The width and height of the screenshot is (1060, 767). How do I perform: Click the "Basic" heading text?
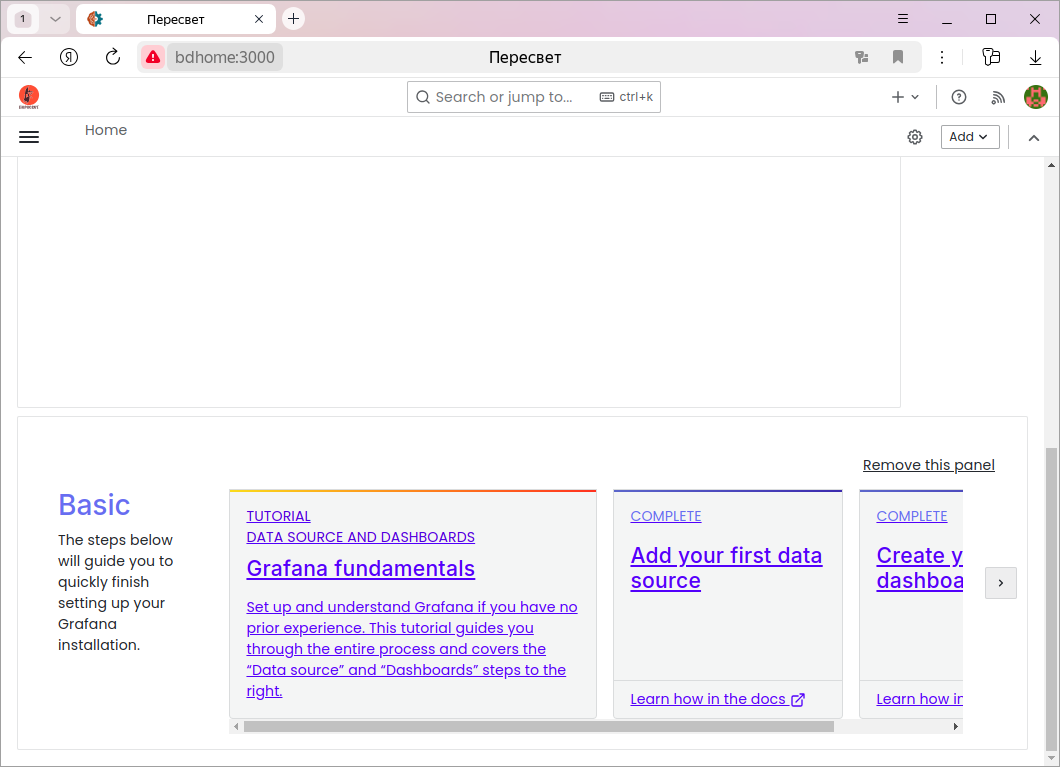[x=94, y=505]
